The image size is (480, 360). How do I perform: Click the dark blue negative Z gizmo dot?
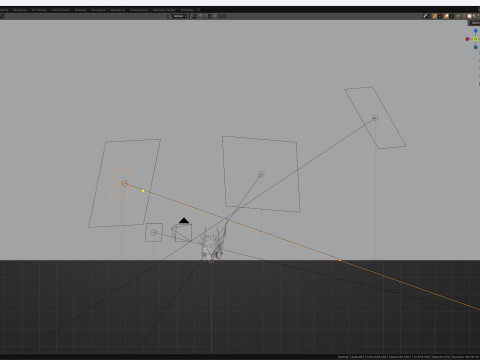point(476,47)
